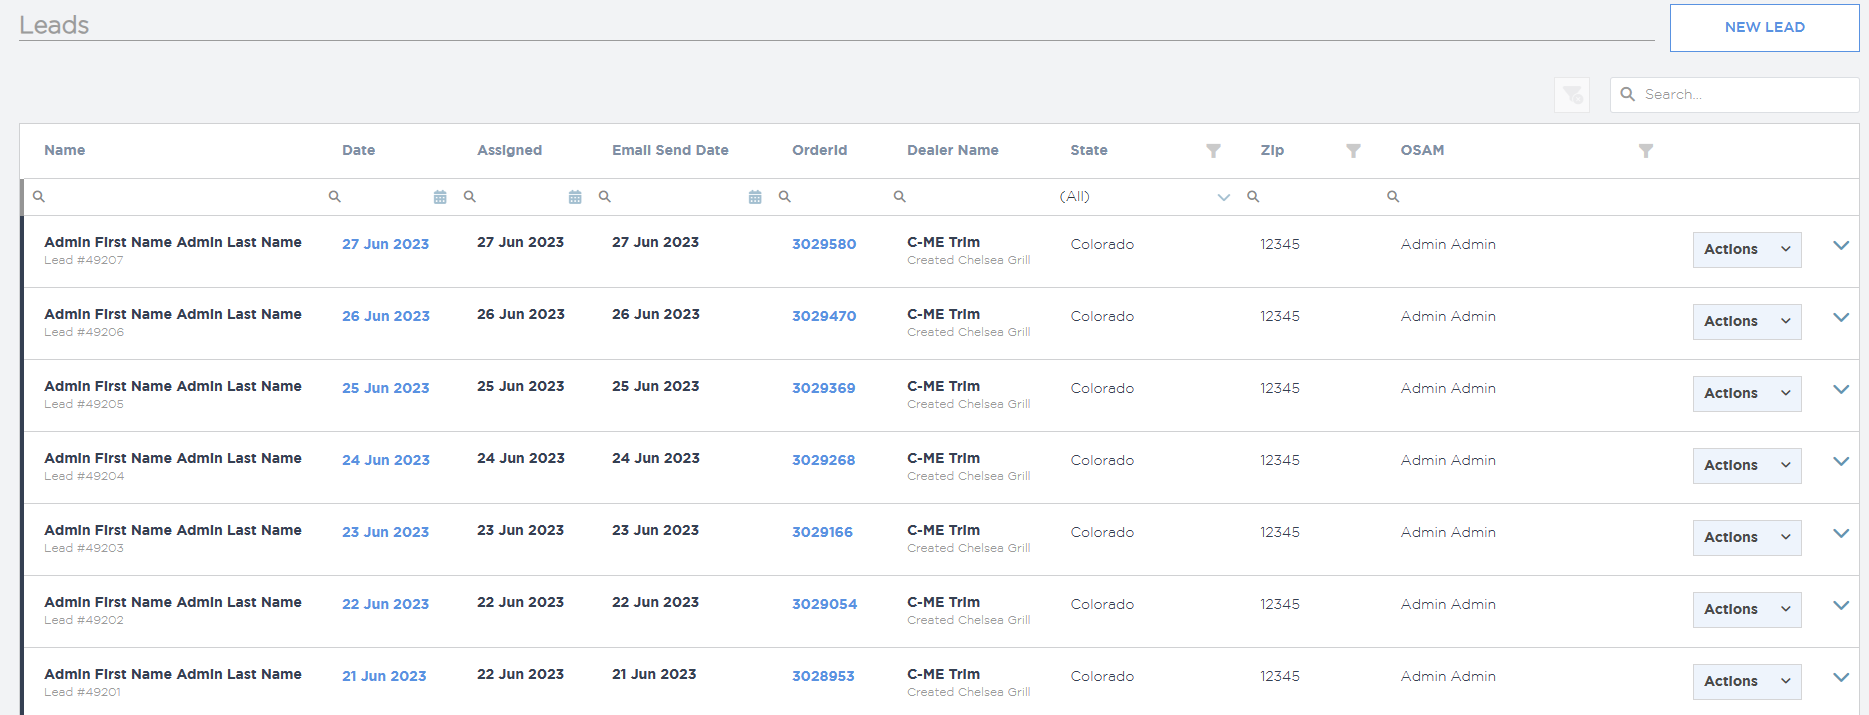Expand the row details for Lead #49202
Screen dimensions: 1869x715
coord(1841,606)
